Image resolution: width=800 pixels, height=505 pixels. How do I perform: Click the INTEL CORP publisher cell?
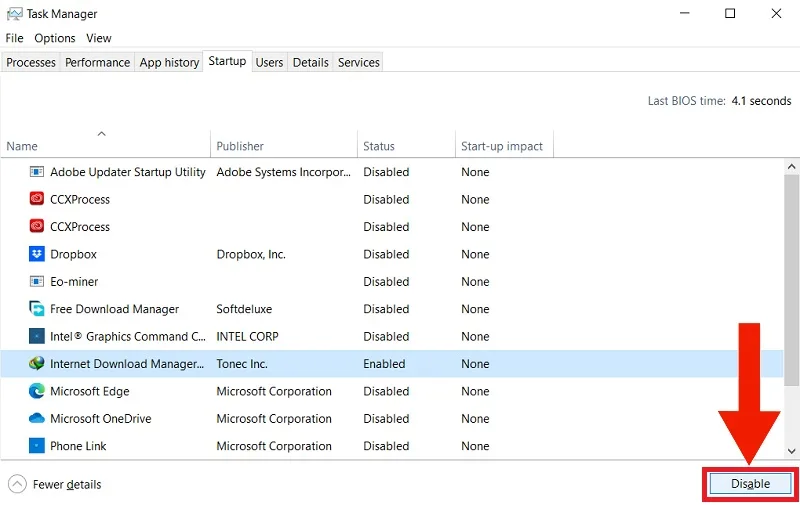coord(247,336)
